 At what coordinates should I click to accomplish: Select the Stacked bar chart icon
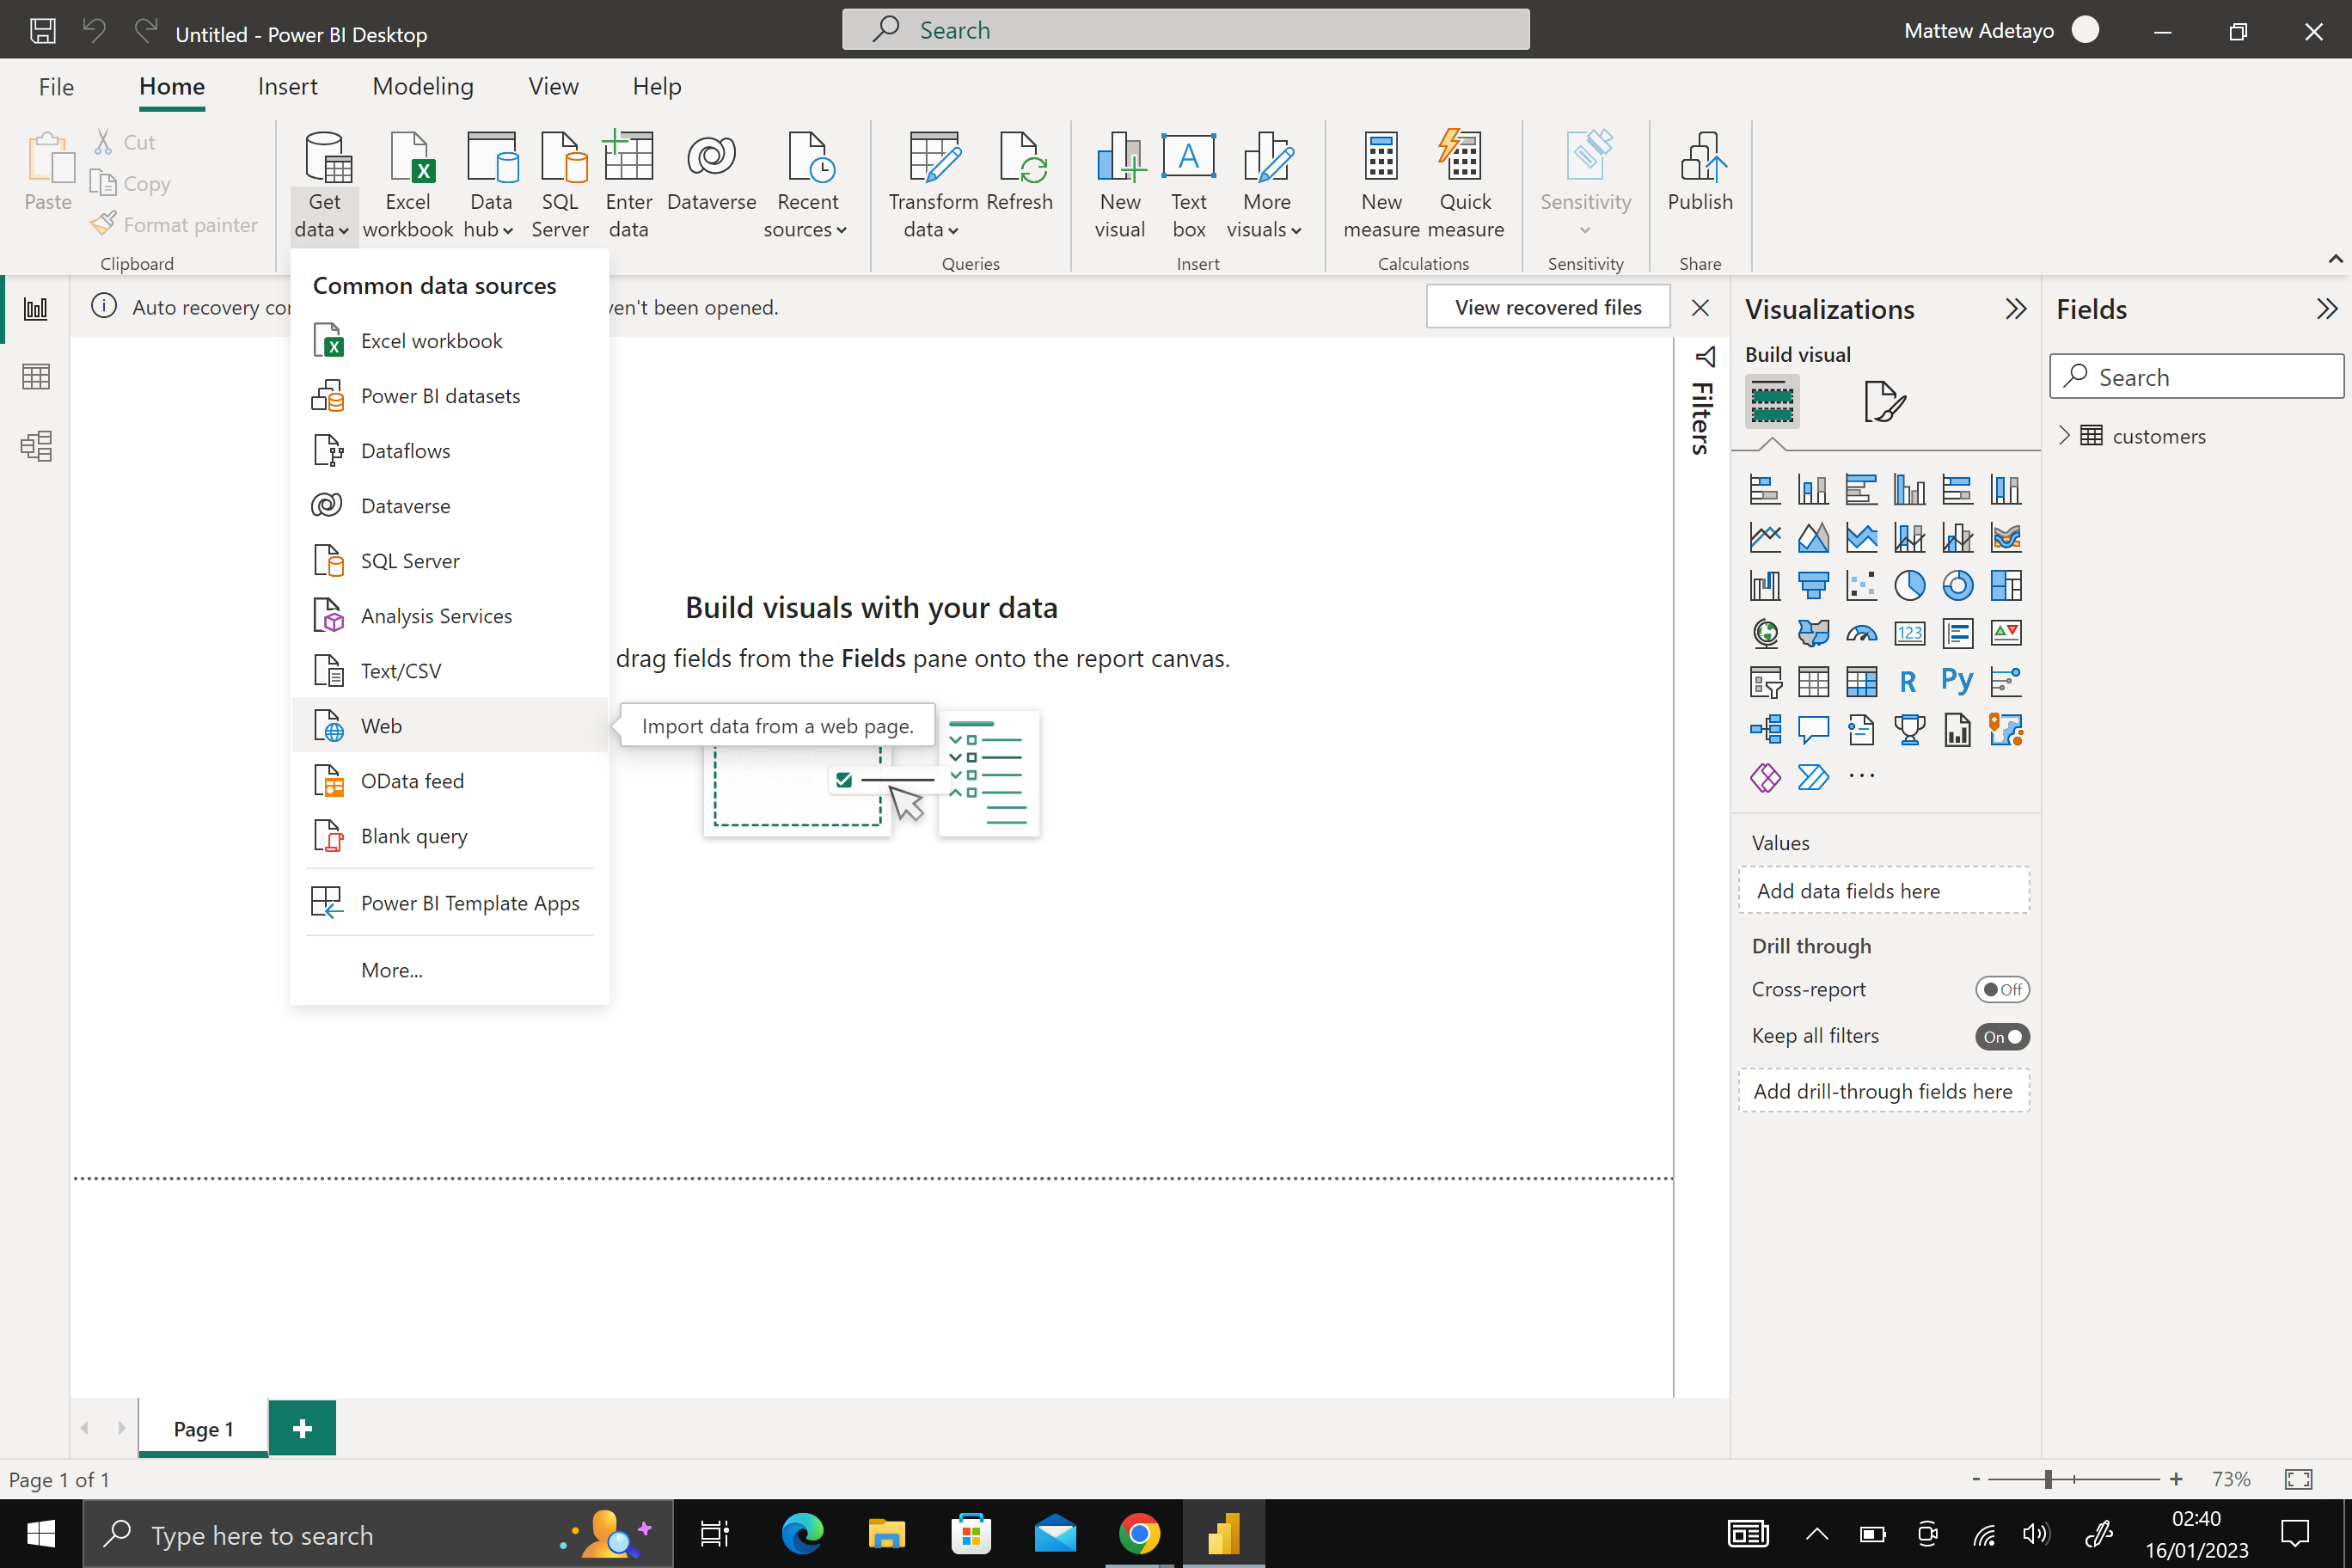[1765, 489]
